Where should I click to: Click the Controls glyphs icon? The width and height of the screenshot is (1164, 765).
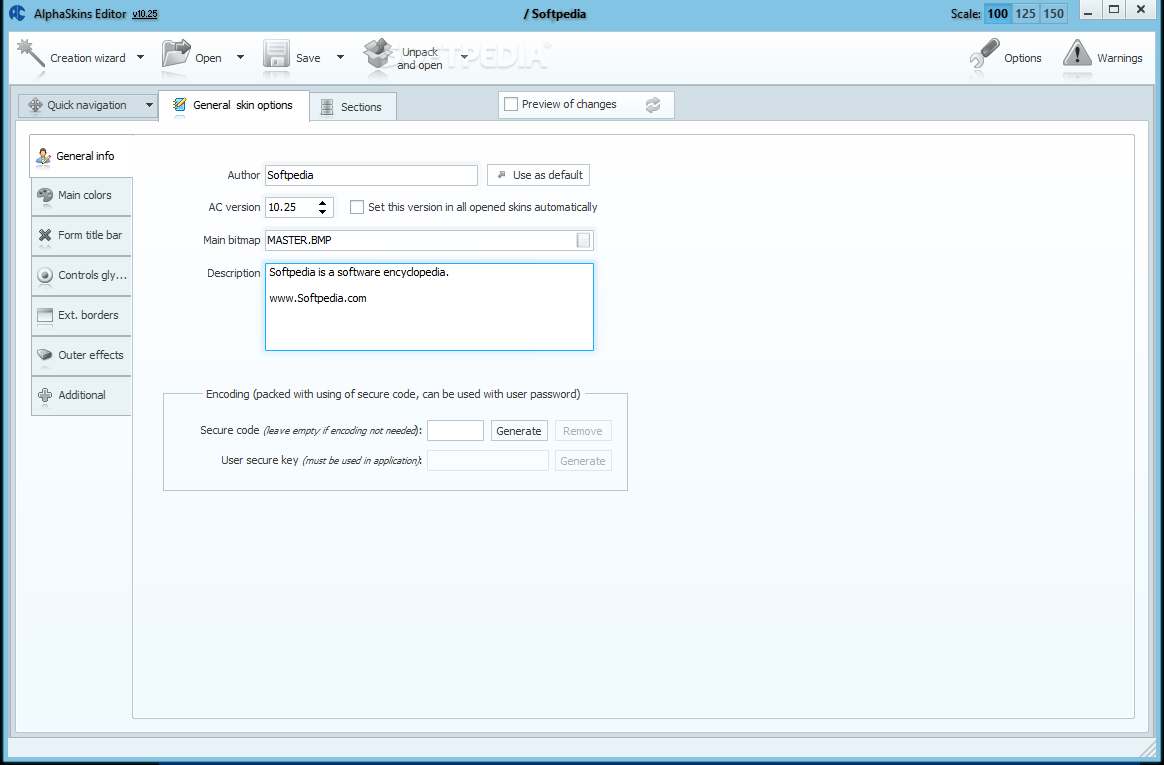45,275
